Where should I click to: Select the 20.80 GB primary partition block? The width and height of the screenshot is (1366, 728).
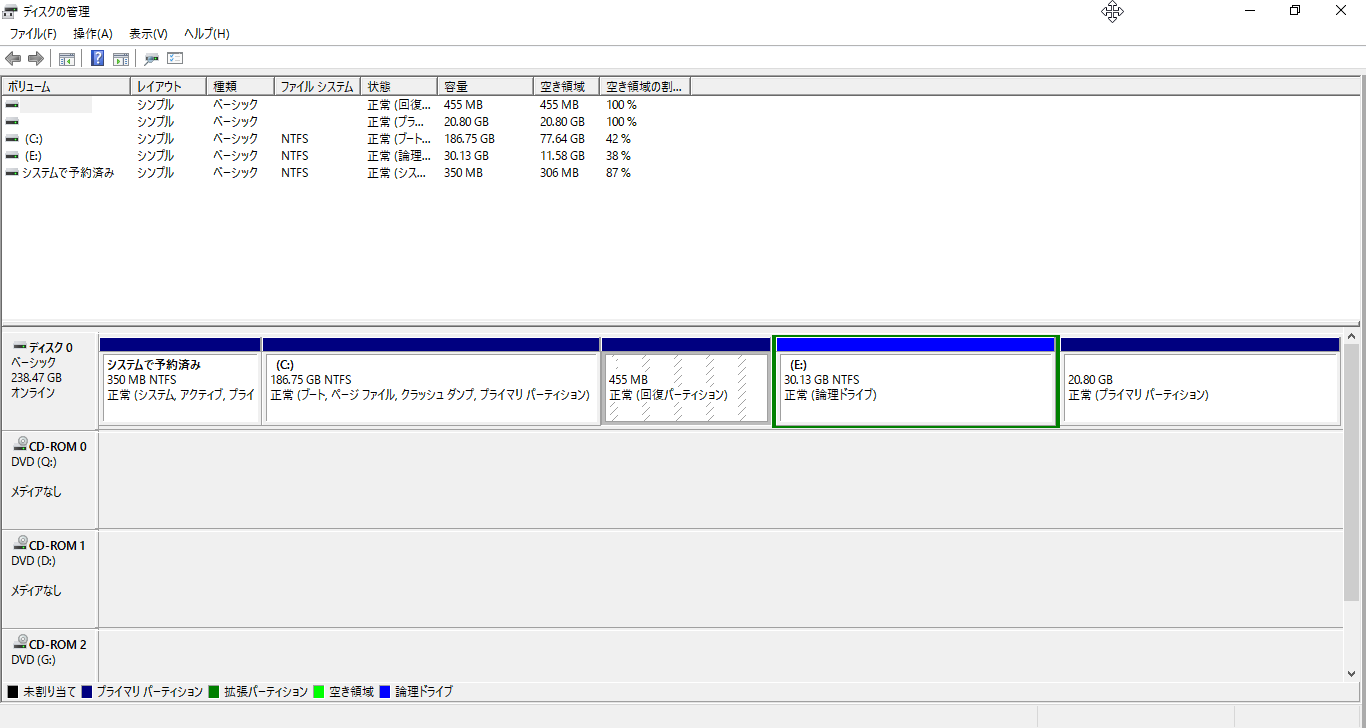pos(1200,381)
